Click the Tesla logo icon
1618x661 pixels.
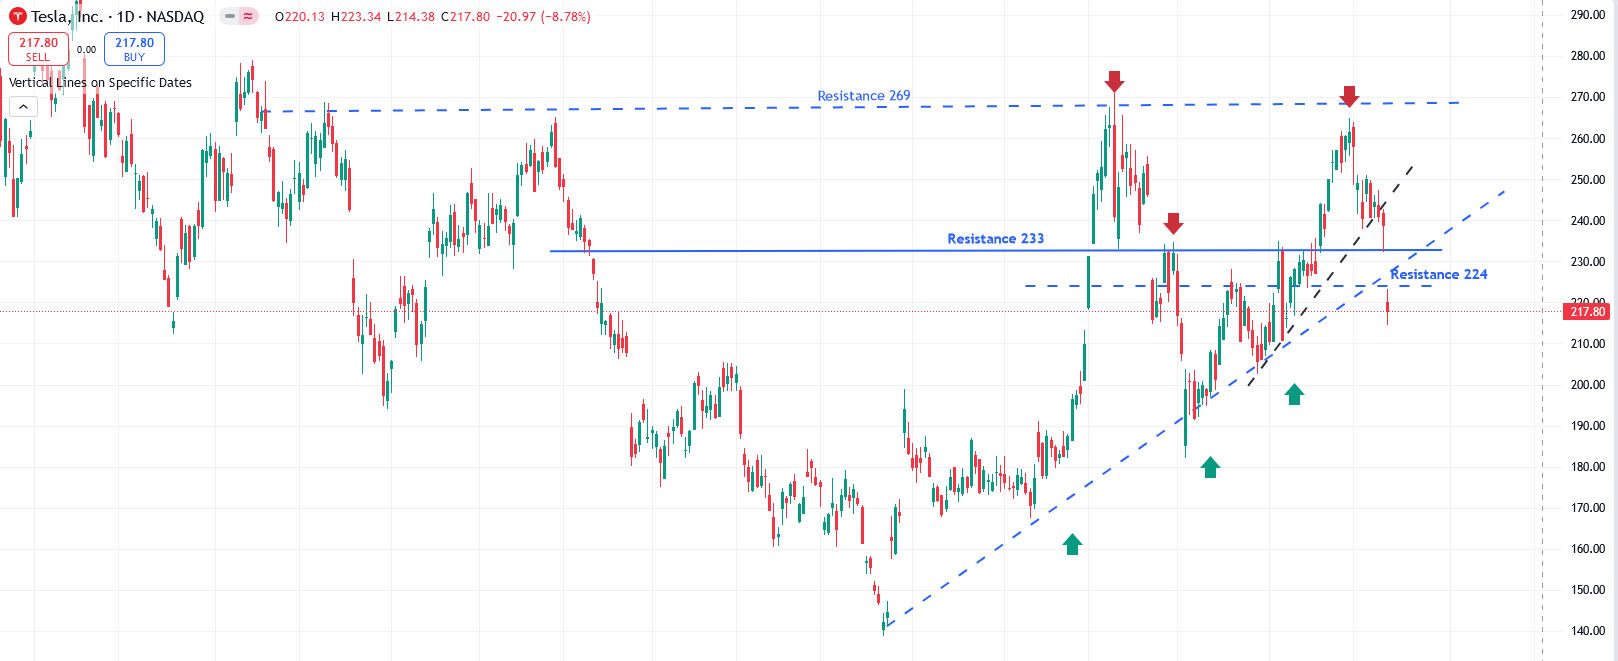pyautogui.click(x=17, y=17)
